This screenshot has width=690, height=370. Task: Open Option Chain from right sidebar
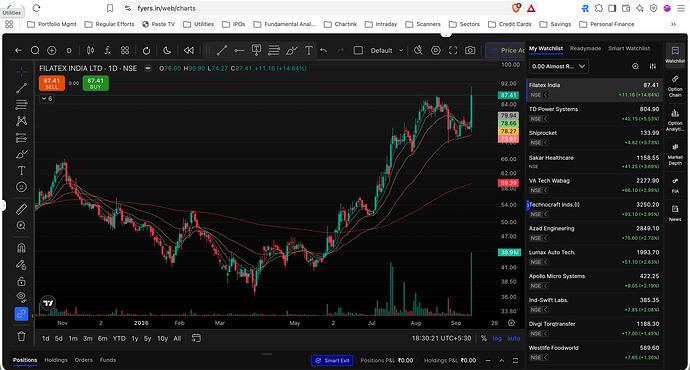click(675, 86)
